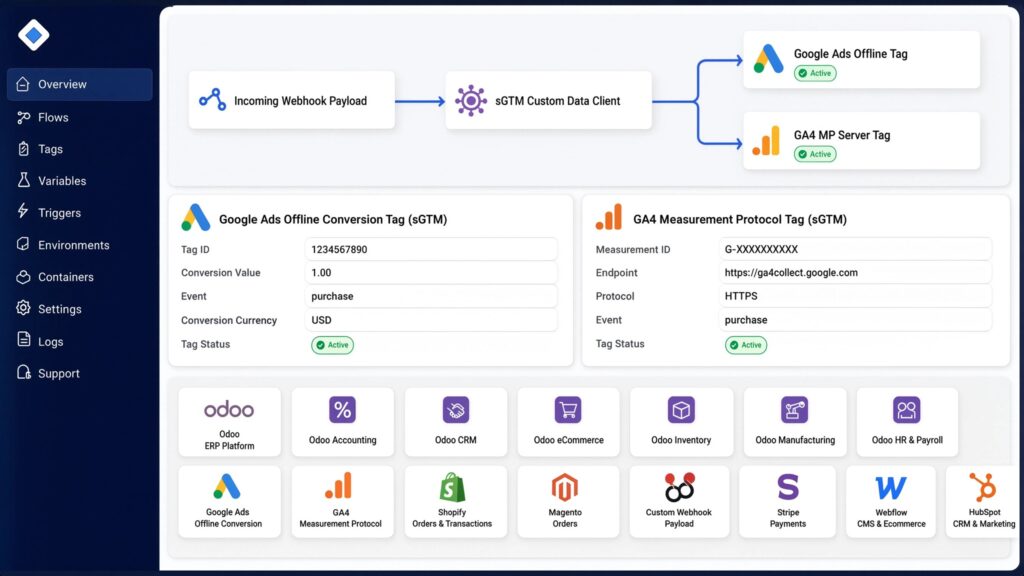Click the GA4 MP Server Tag icon

click(767, 140)
